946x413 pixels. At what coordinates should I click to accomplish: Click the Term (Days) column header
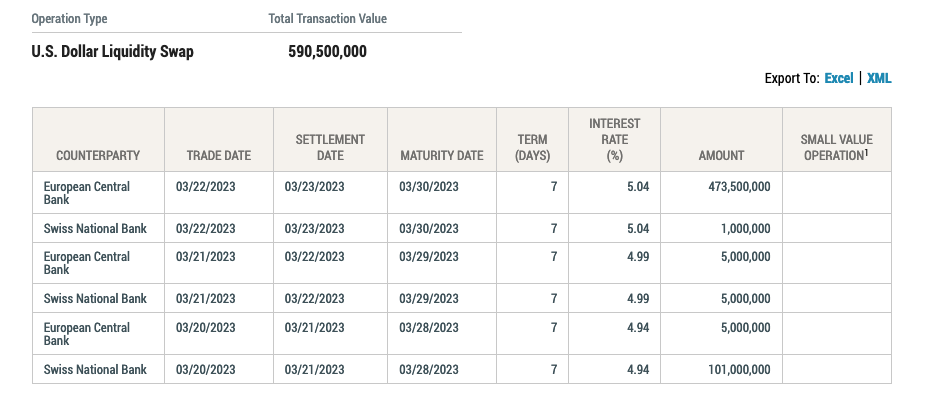click(x=532, y=147)
